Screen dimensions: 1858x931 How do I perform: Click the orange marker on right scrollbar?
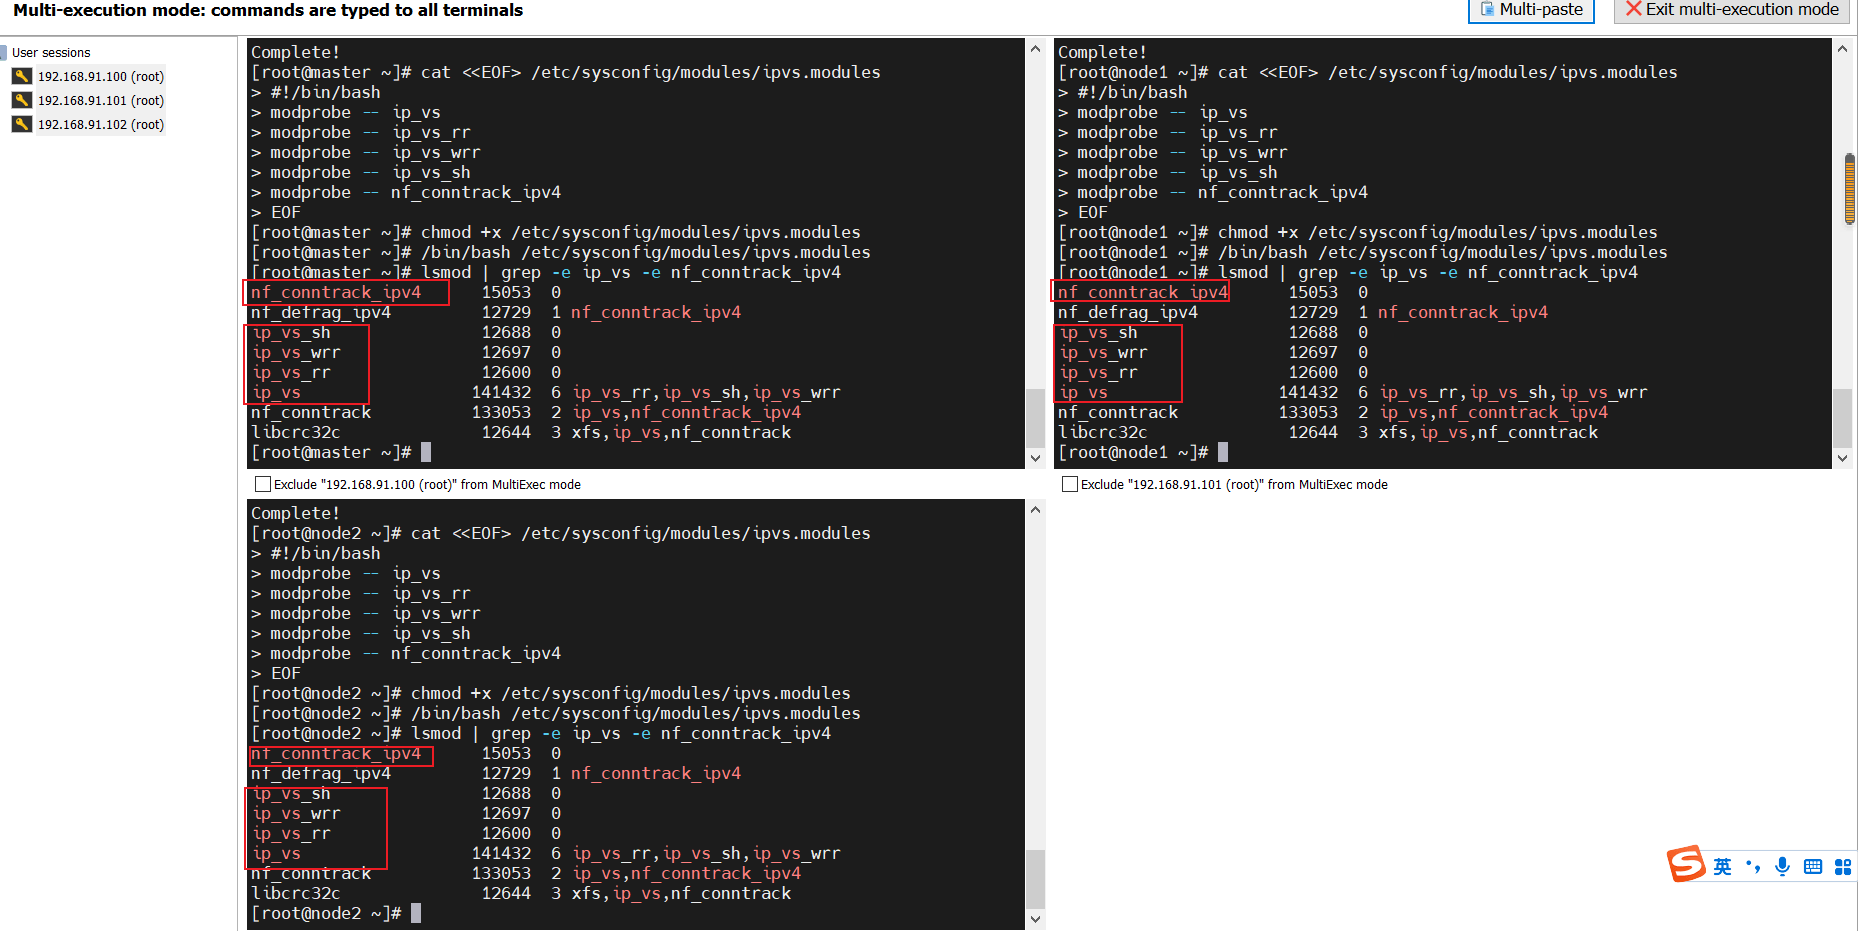[x=1850, y=189]
